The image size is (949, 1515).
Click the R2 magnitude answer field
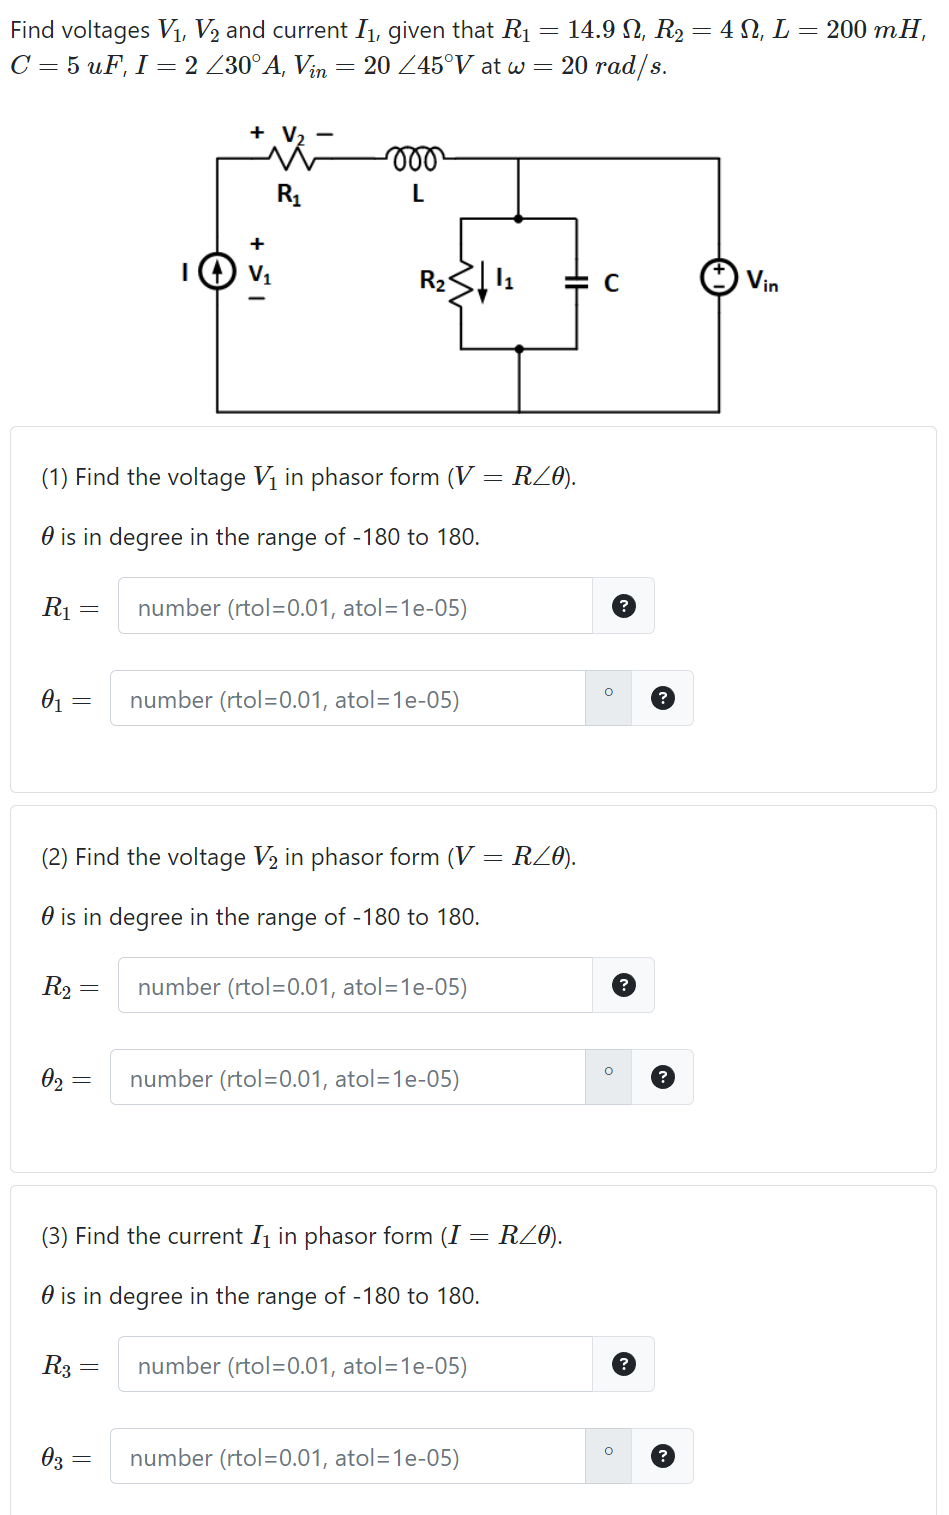[x=355, y=985]
